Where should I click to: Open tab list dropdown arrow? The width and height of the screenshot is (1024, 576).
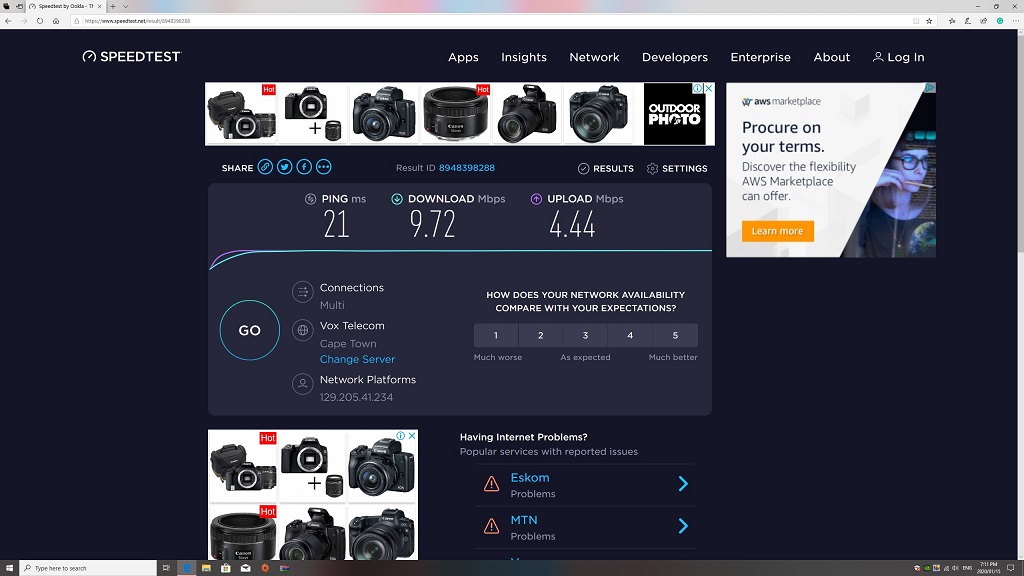coord(125,7)
